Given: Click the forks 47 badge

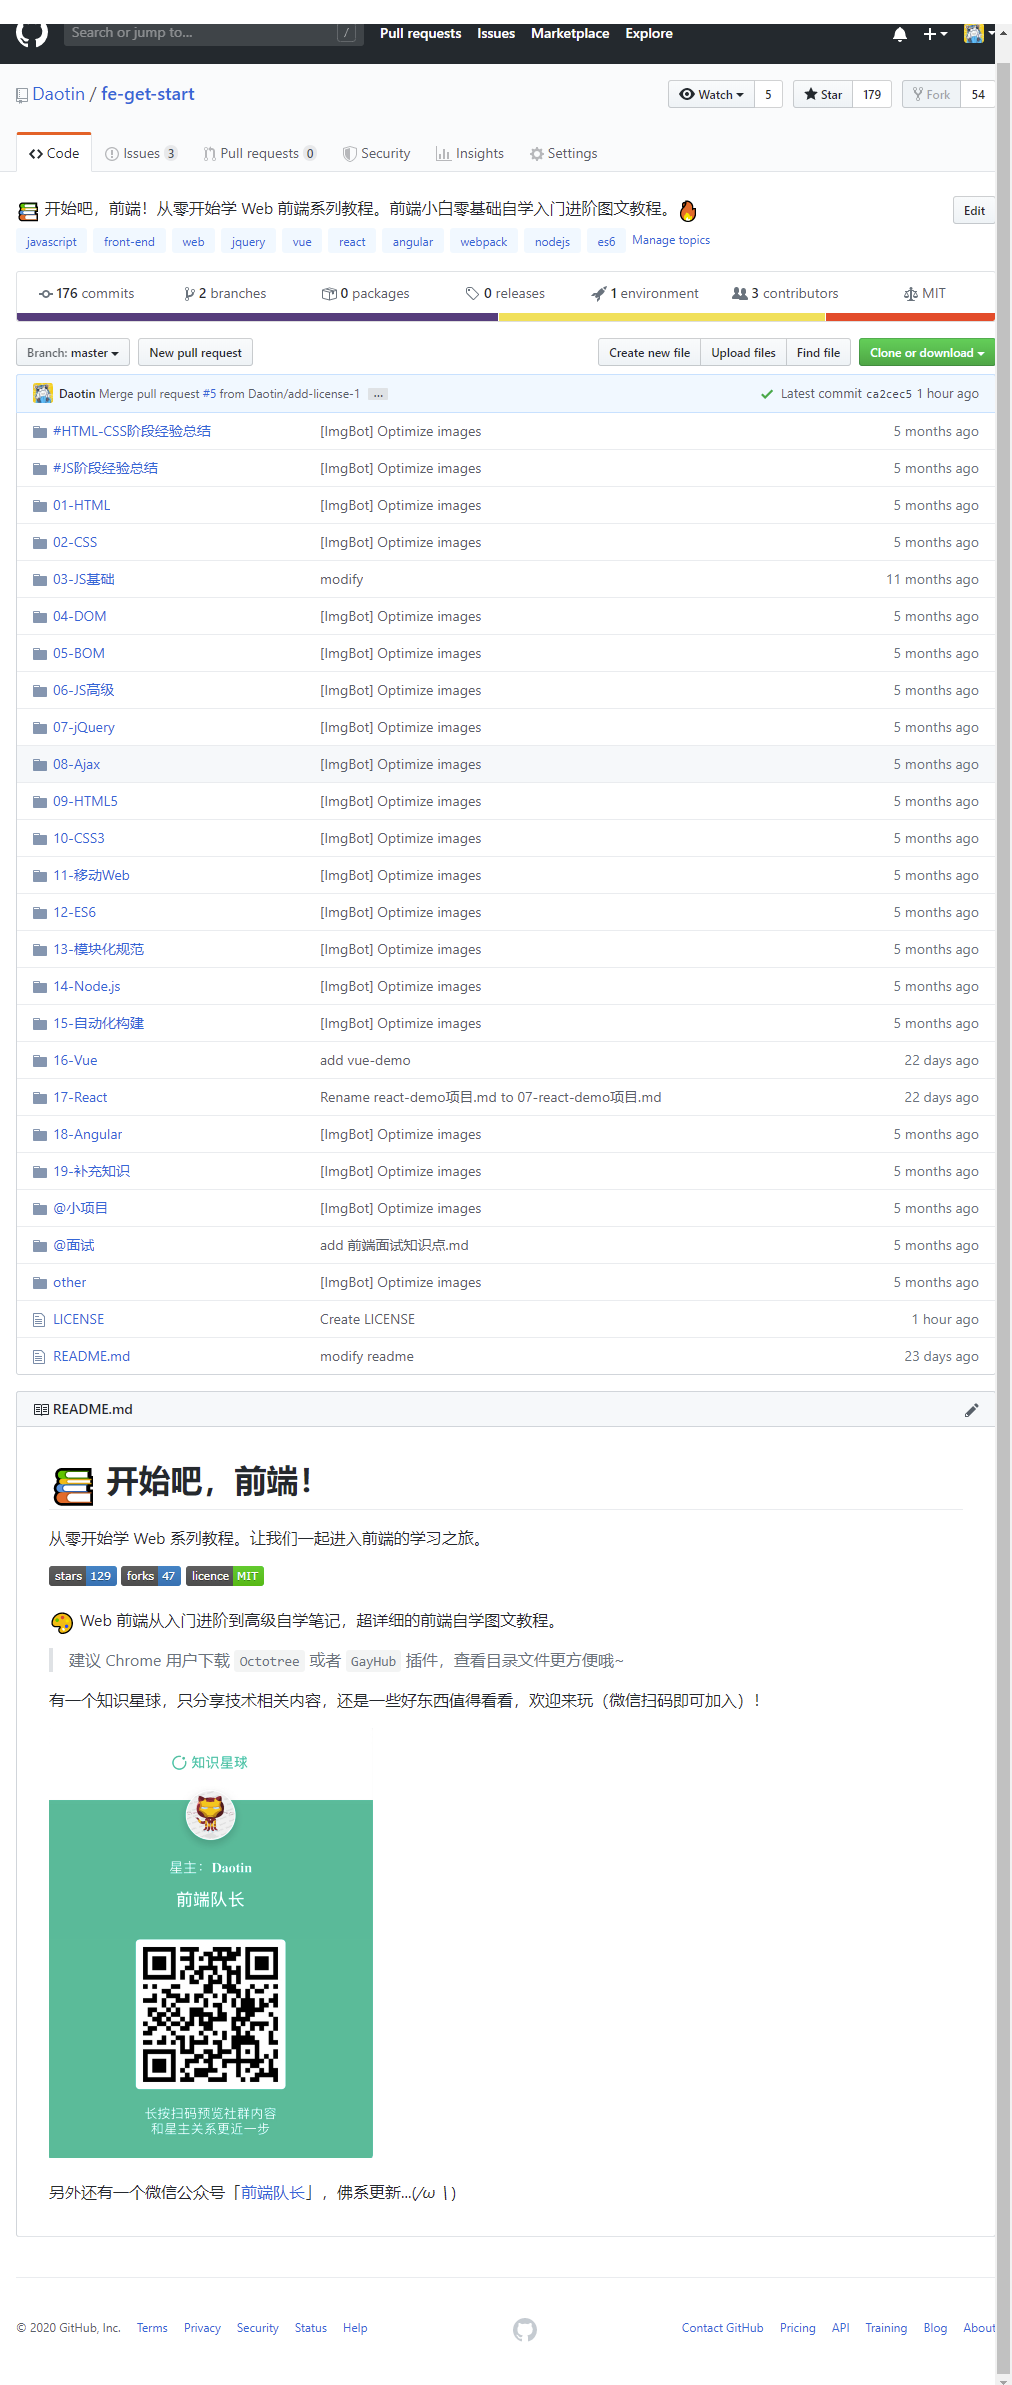Looking at the screenshot, I should 151,1576.
